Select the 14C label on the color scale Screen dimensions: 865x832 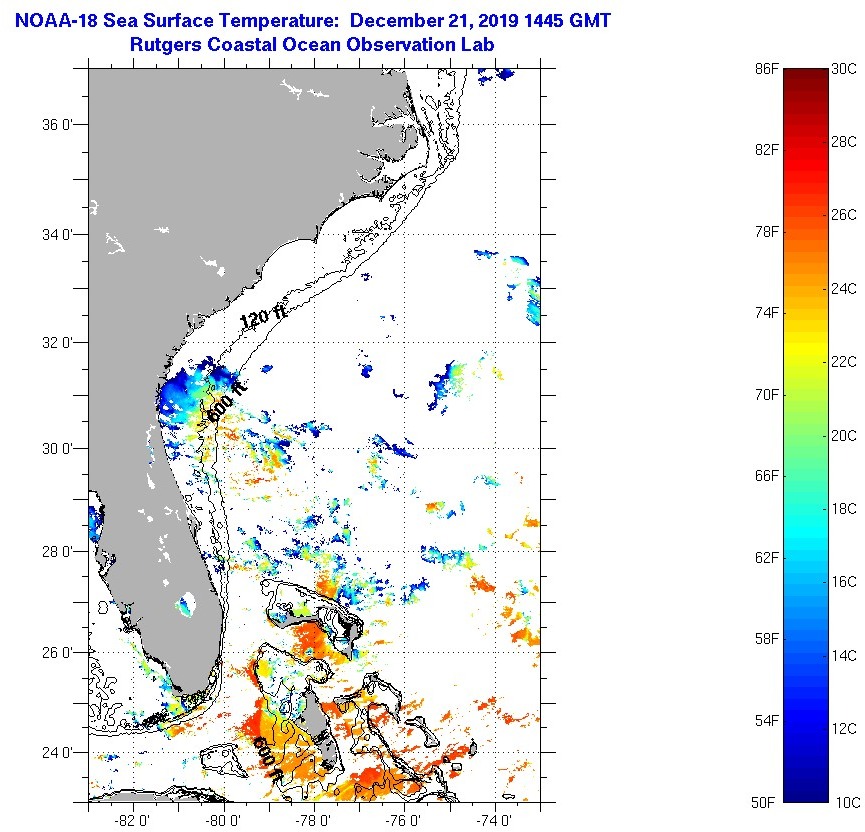[845, 655]
